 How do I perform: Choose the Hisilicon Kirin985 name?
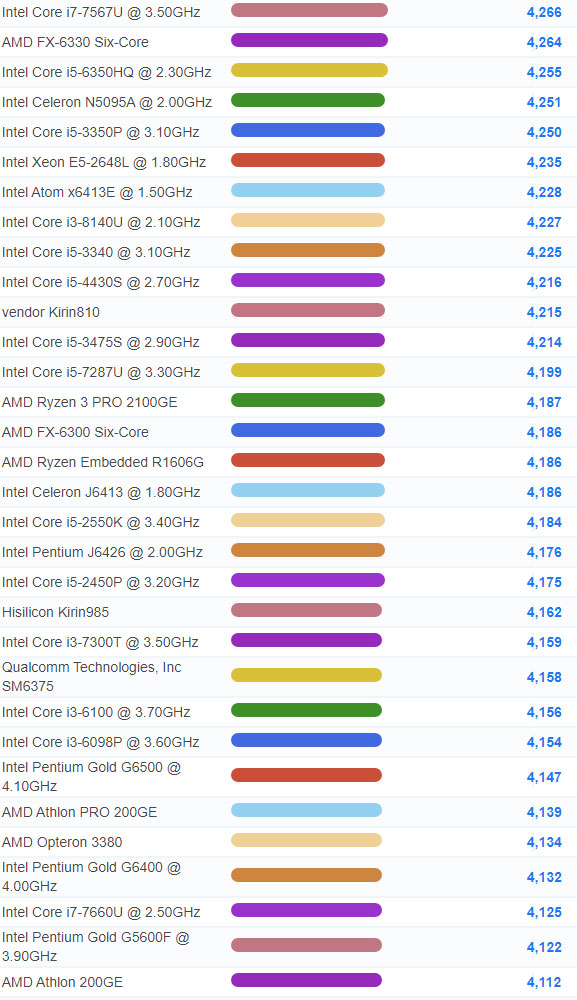[55, 612]
